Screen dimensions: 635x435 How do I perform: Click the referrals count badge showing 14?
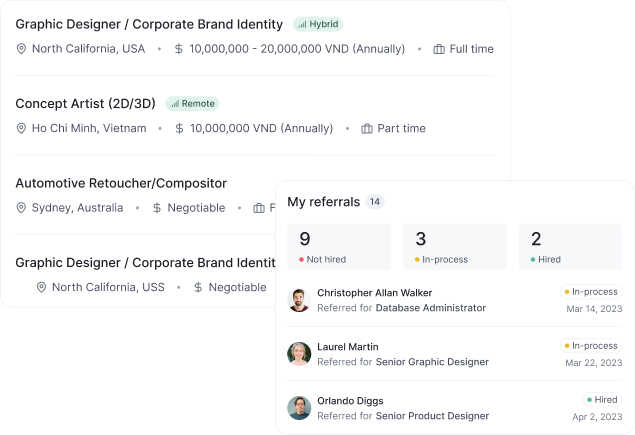pyautogui.click(x=375, y=202)
